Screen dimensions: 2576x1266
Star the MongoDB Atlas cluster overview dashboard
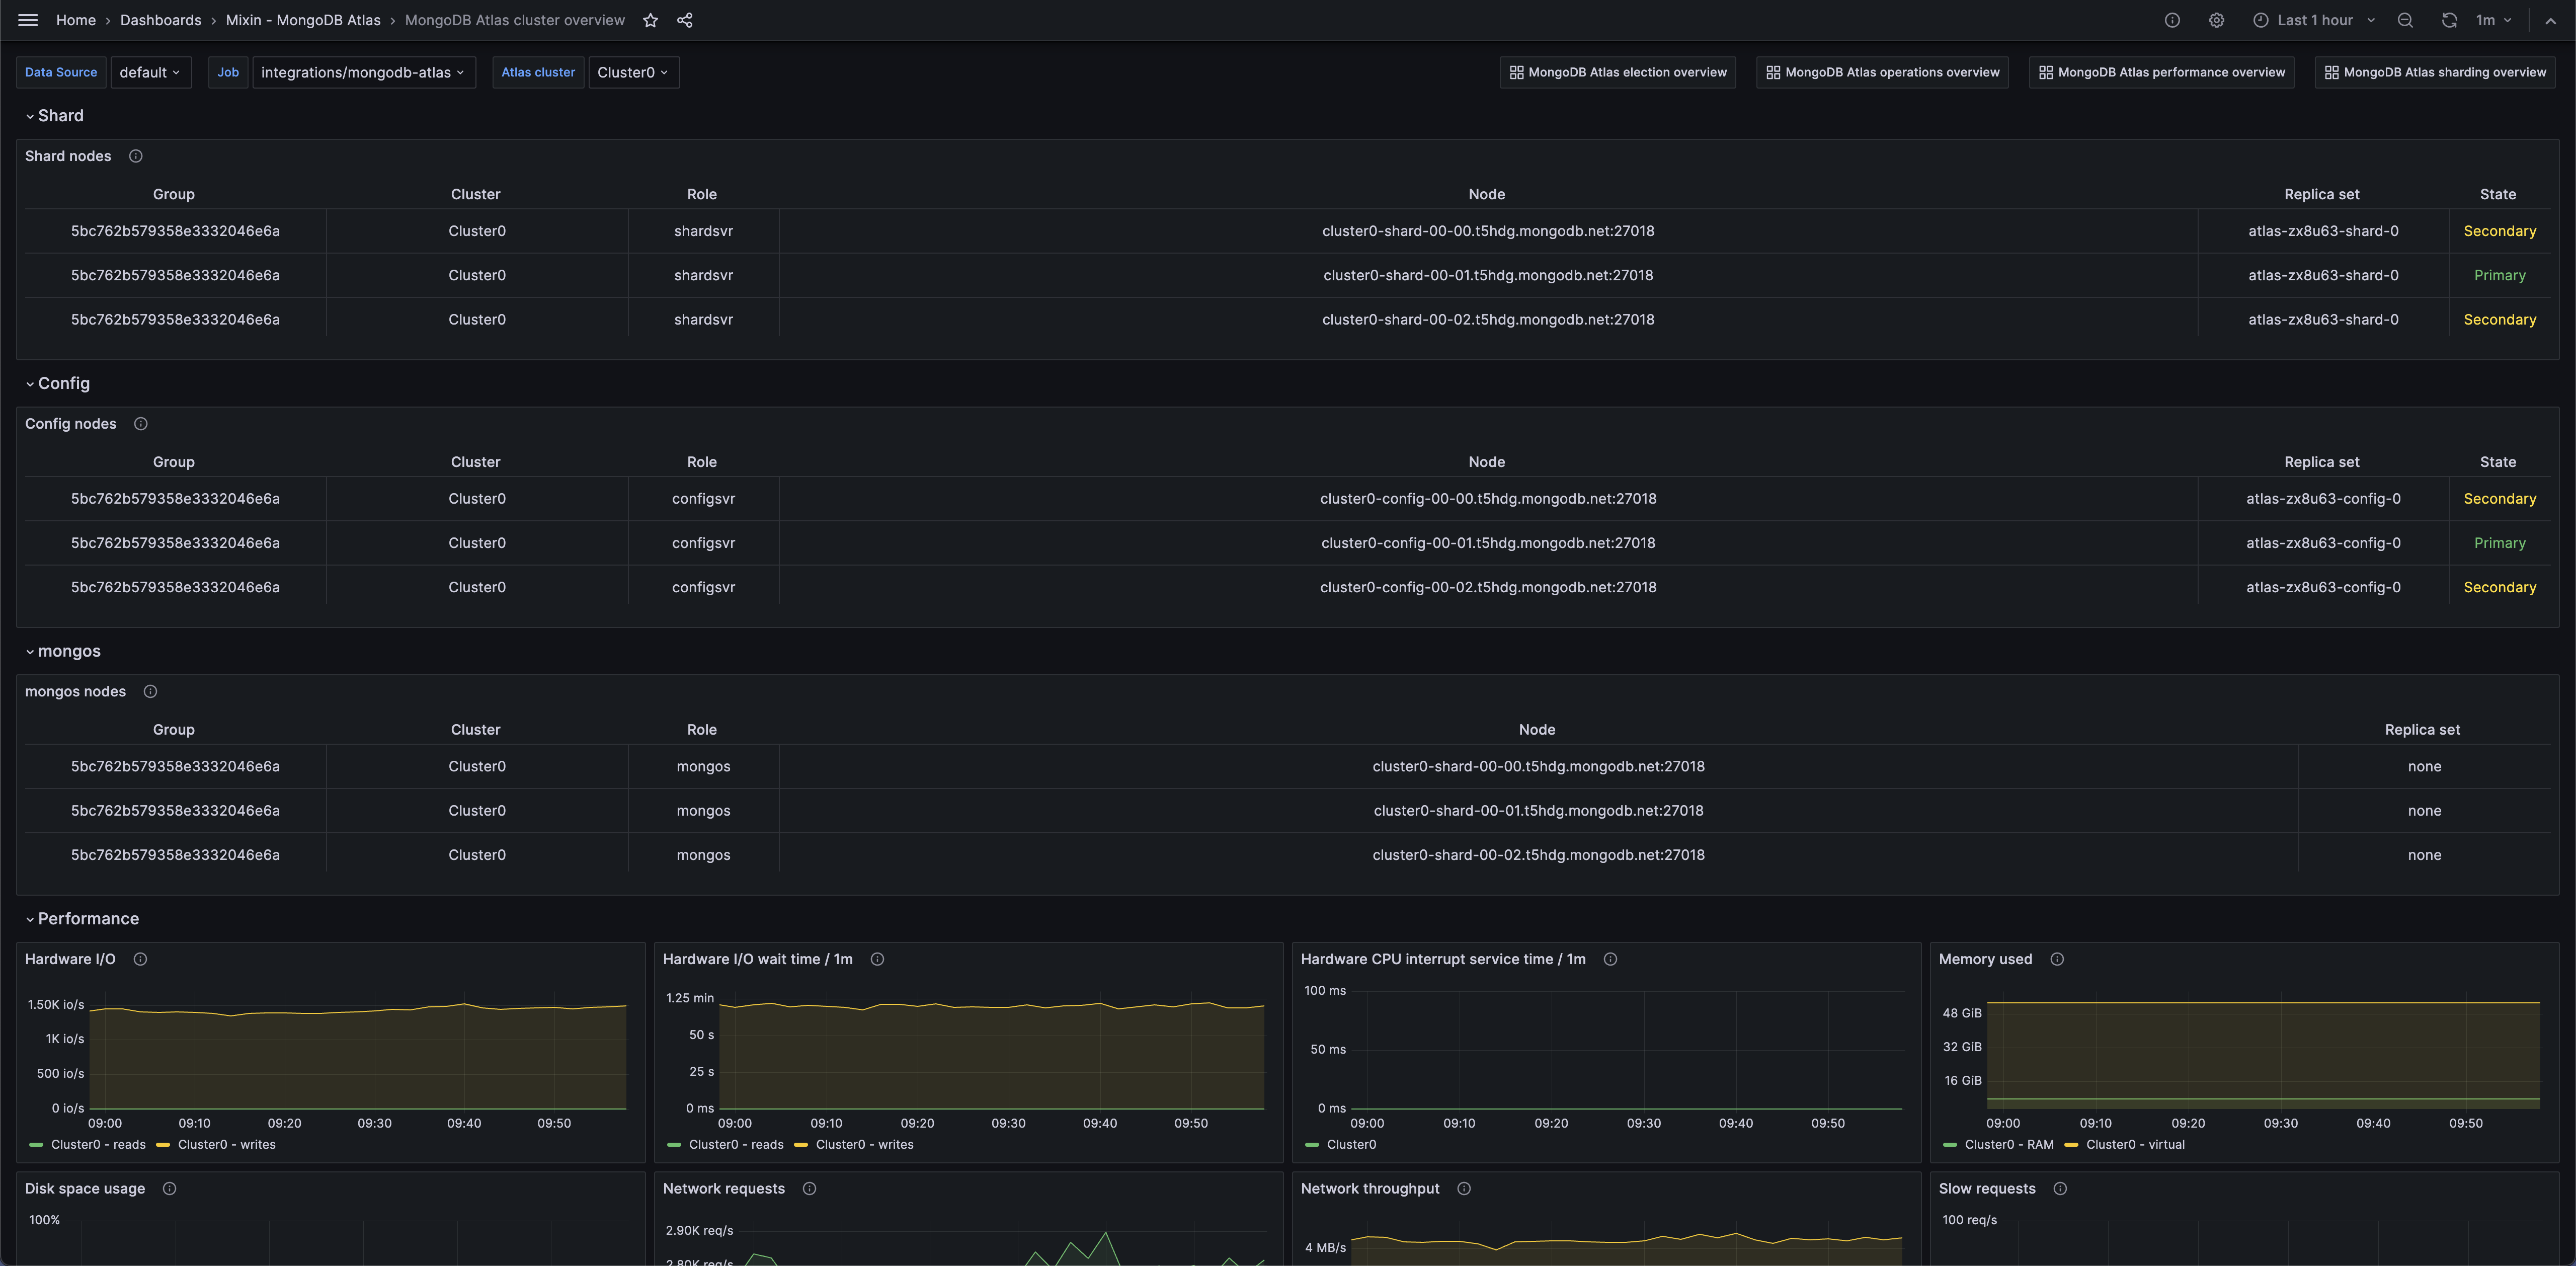point(650,20)
